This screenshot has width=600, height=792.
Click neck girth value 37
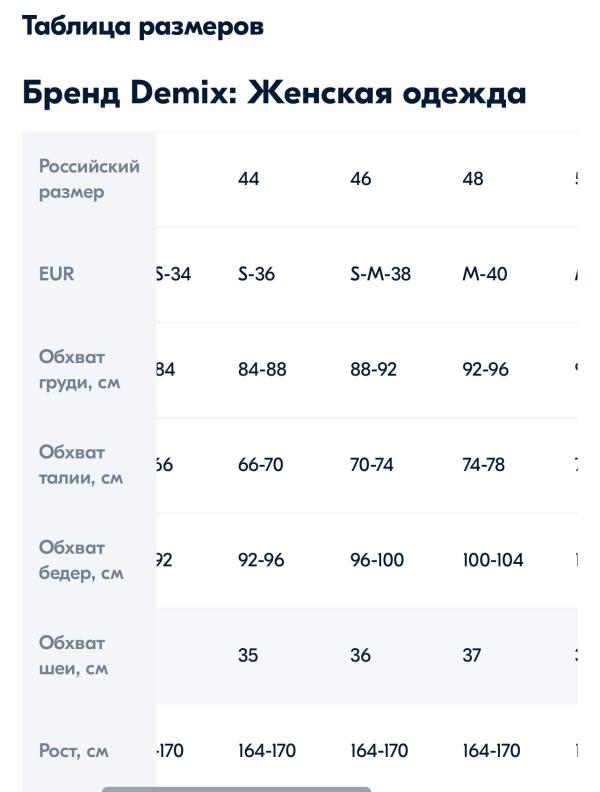(x=472, y=656)
